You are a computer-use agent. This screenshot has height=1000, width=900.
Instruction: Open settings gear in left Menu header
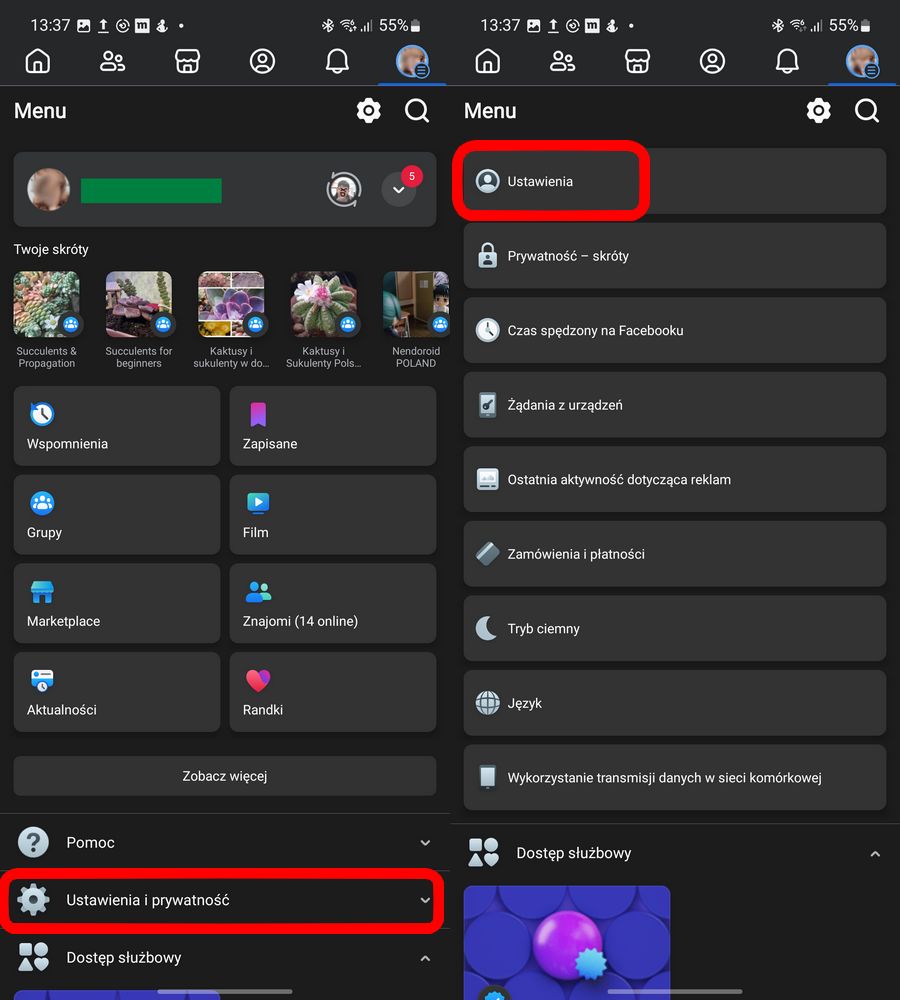coord(369,110)
